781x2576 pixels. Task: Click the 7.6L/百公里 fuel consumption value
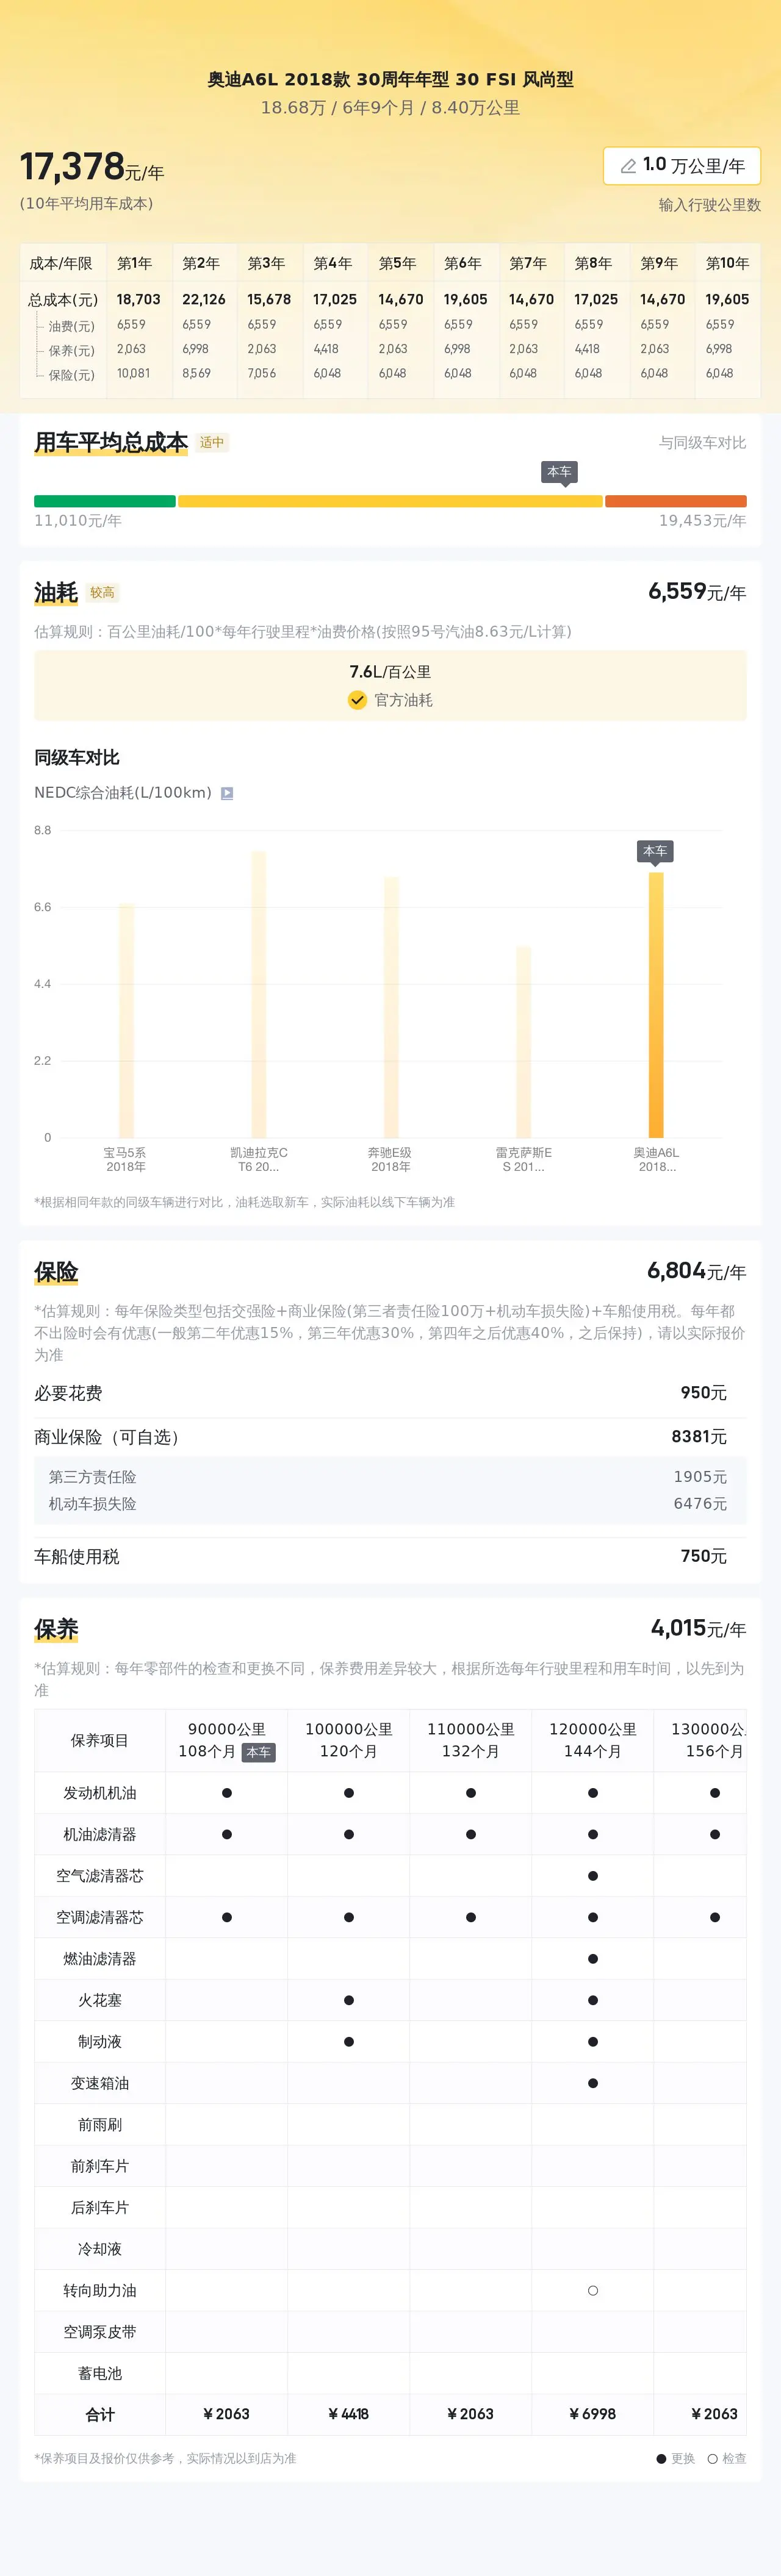coord(390,672)
